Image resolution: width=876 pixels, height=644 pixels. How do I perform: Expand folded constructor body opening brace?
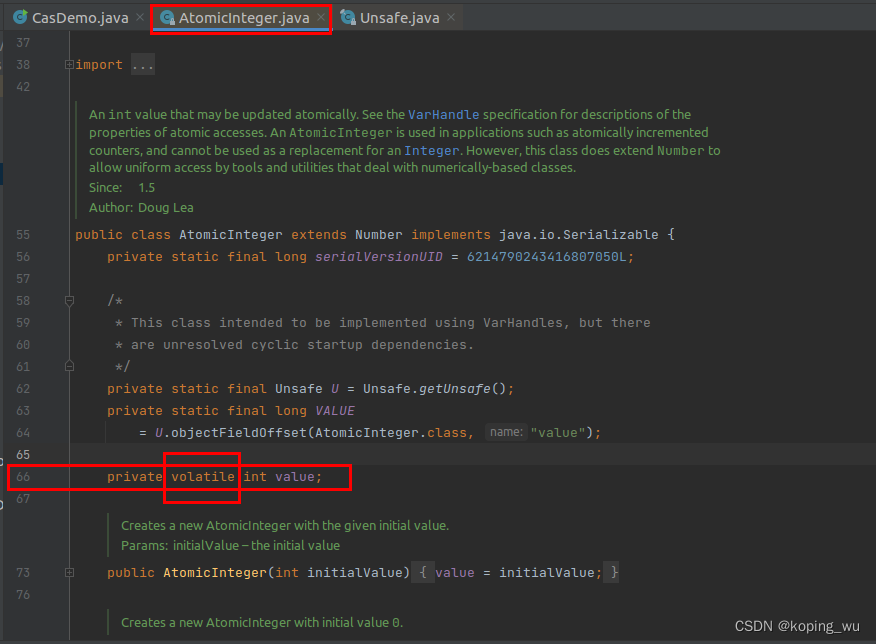pyautogui.click(x=423, y=573)
